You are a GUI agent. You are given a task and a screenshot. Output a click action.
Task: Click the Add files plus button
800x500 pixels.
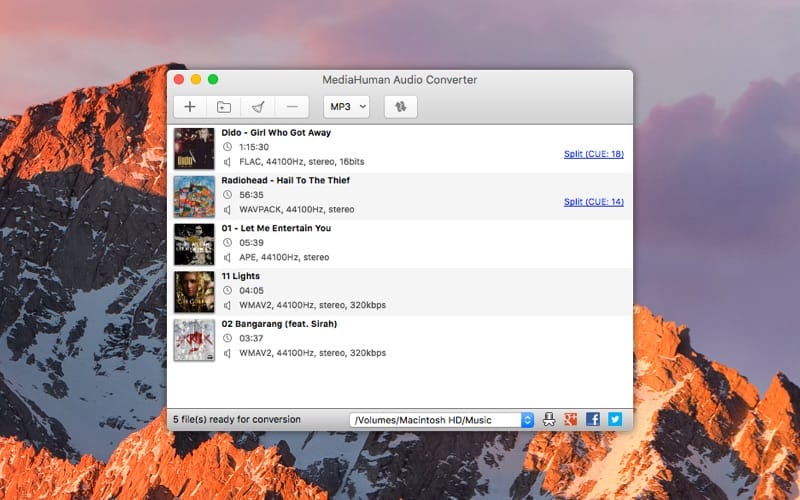[x=190, y=107]
